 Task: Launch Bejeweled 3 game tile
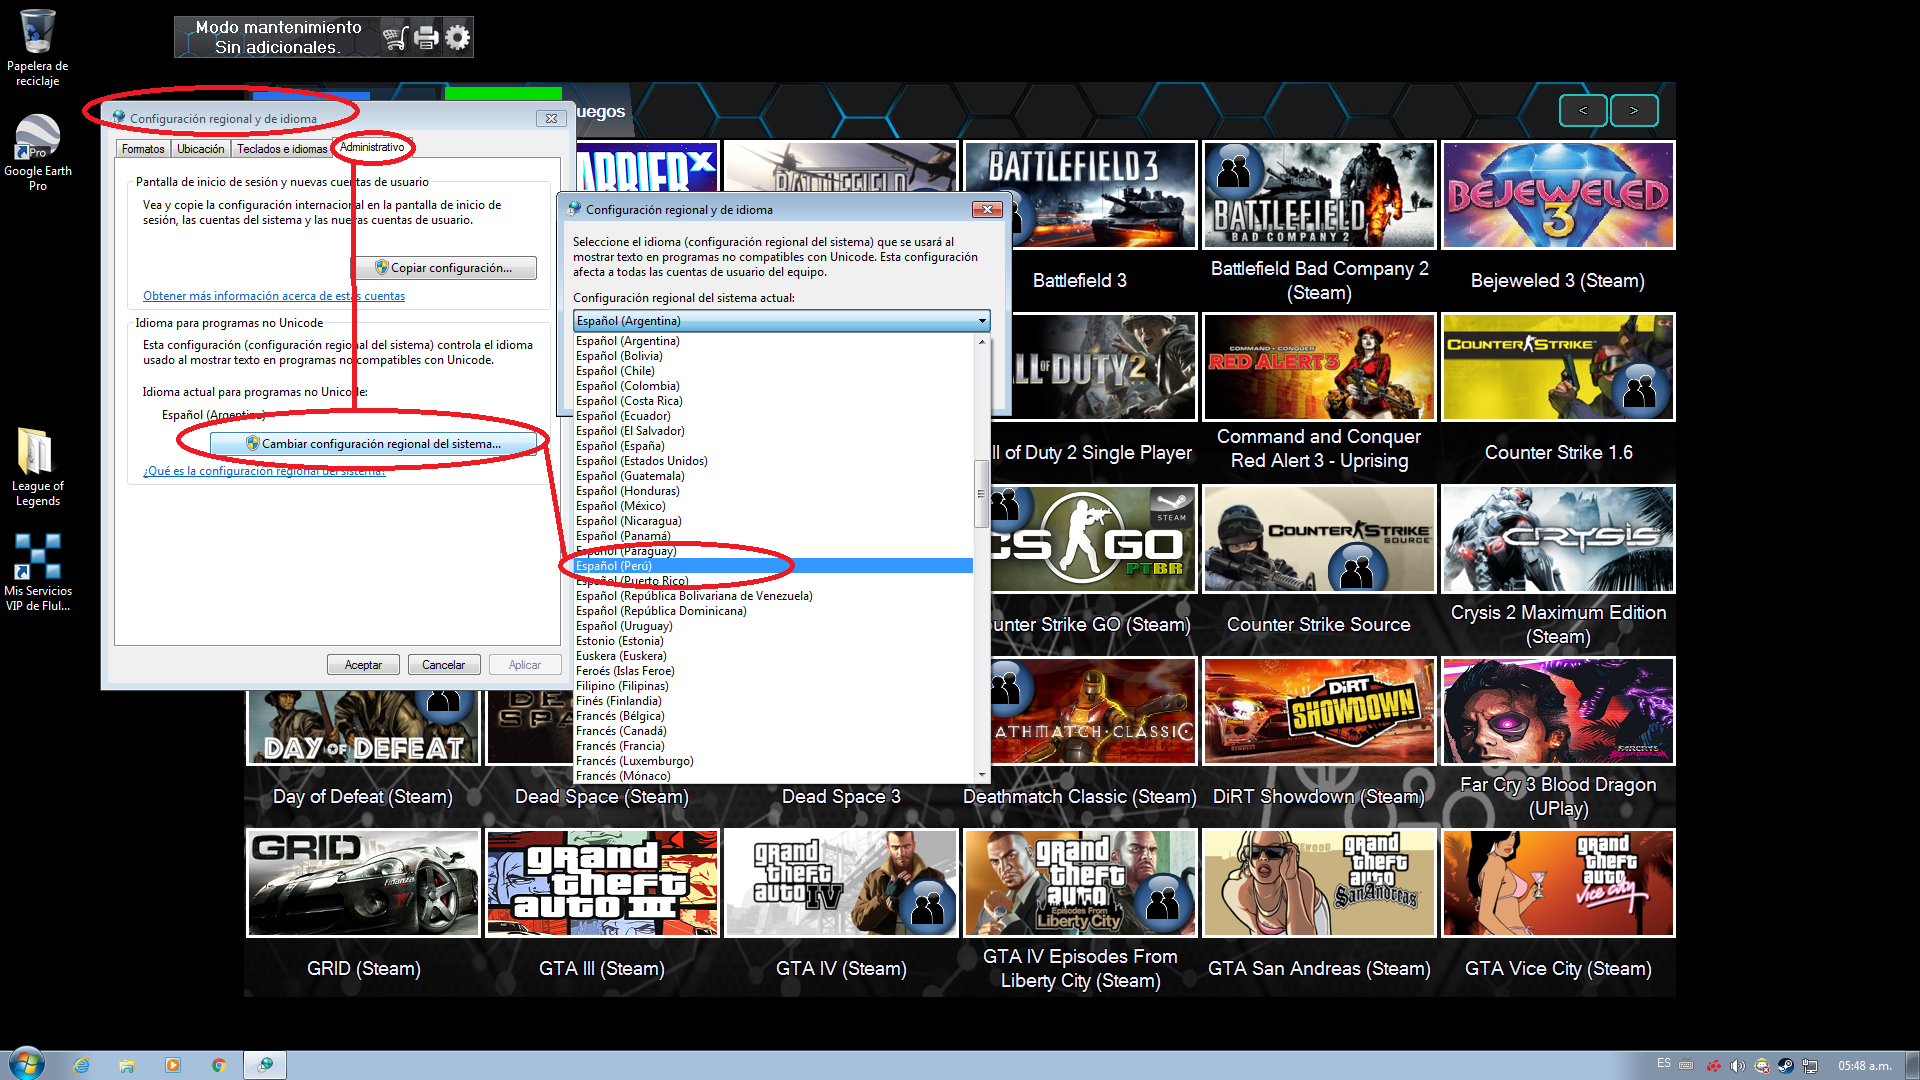(x=1558, y=195)
